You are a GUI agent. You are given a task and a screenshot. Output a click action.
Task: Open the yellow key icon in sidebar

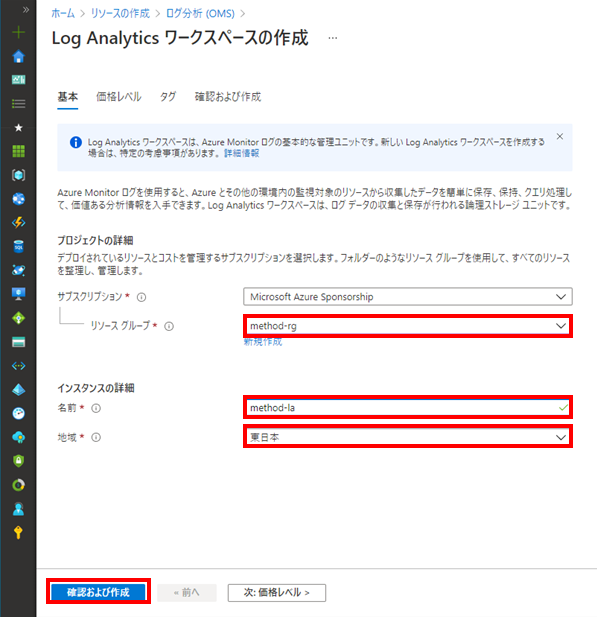(18, 532)
